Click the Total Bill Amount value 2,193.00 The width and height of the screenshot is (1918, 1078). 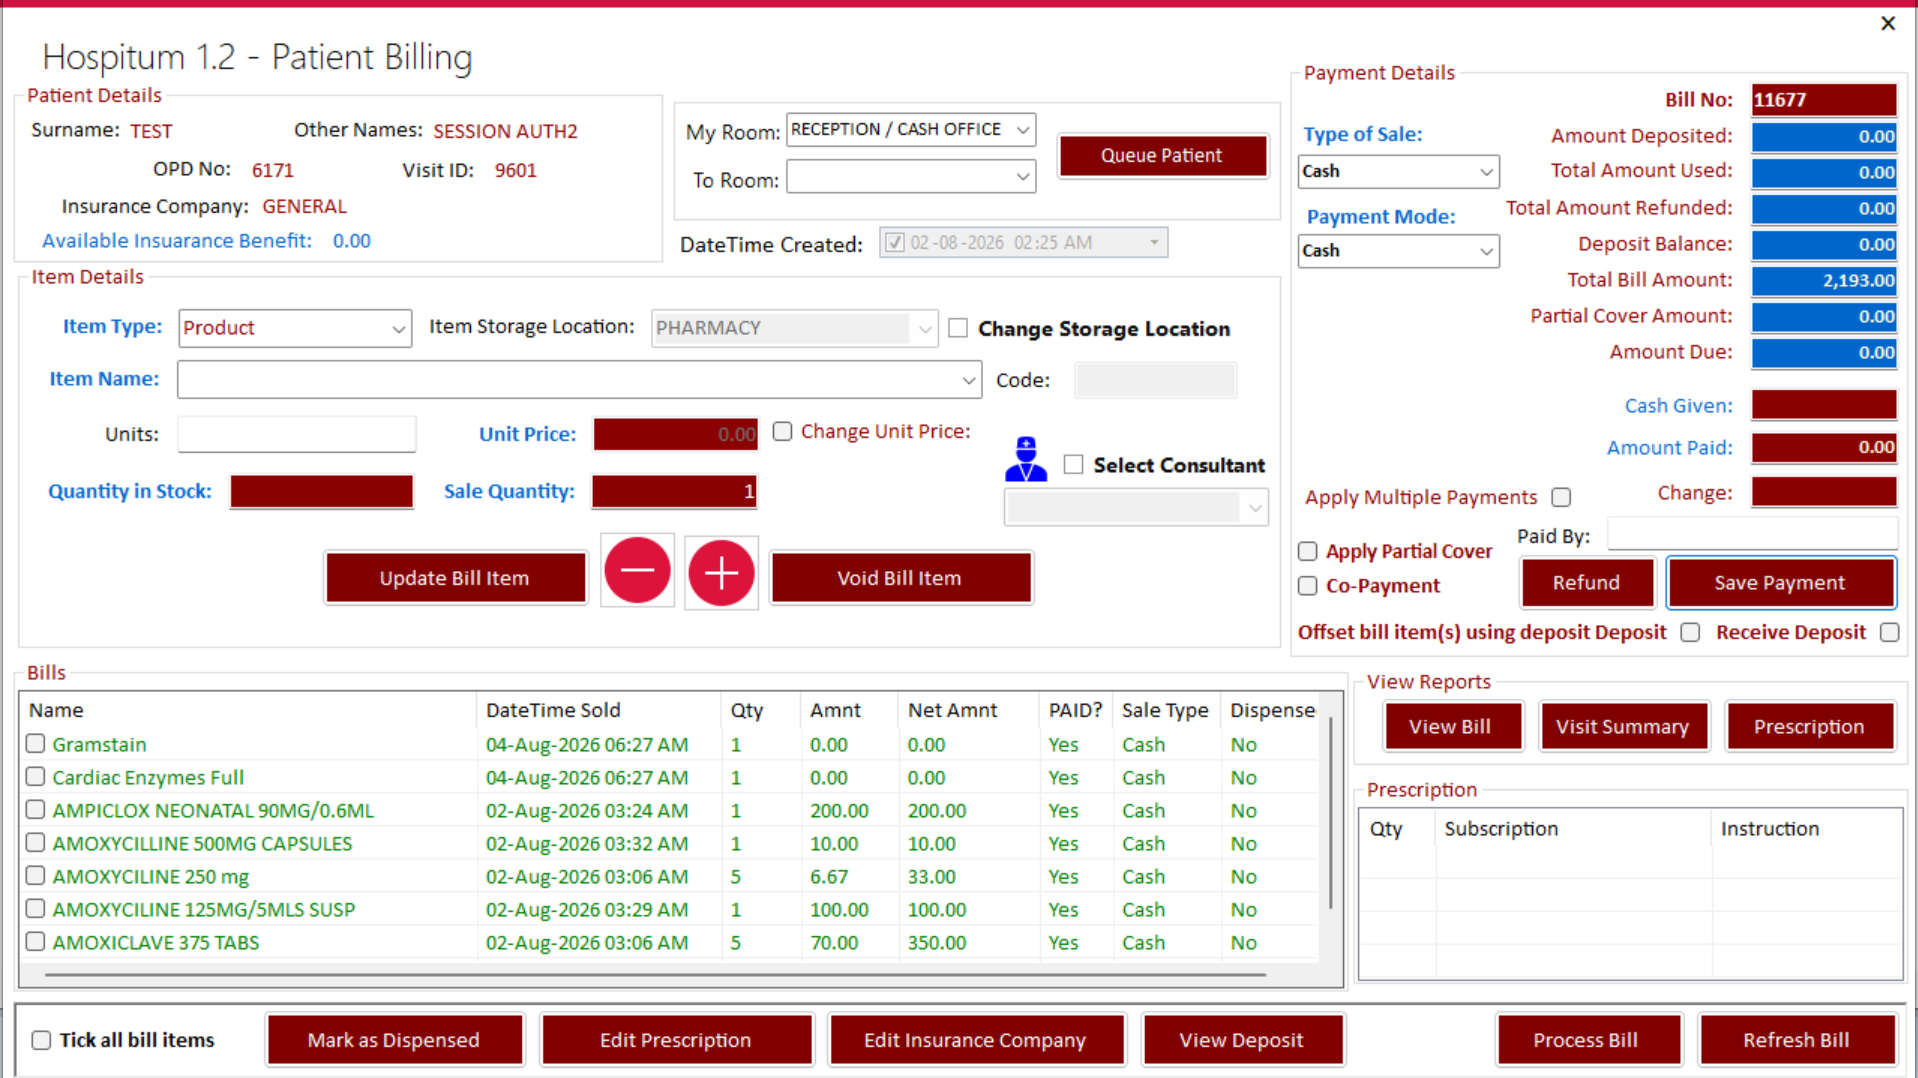[x=1824, y=280]
